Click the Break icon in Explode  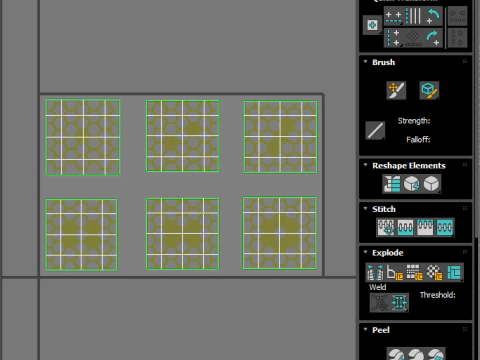pyautogui.click(x=375, y=272)
